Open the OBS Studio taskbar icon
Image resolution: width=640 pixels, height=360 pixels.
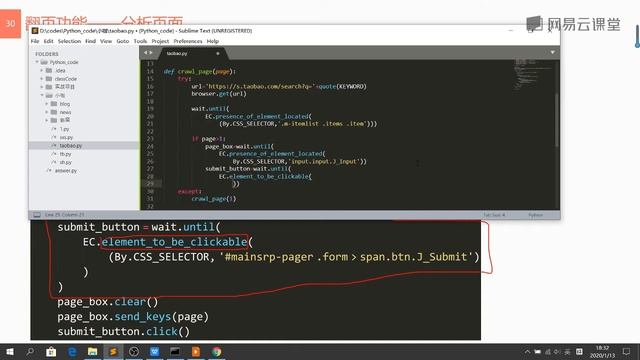pyautogui.click(x=134, y=351)
